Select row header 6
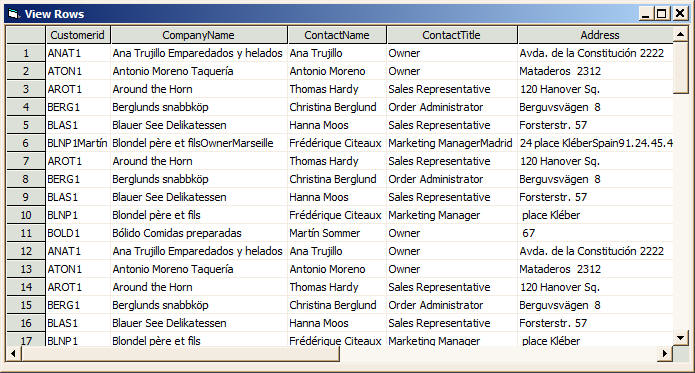The width and height of the screenshot is (695, 373). click(26, 143)
